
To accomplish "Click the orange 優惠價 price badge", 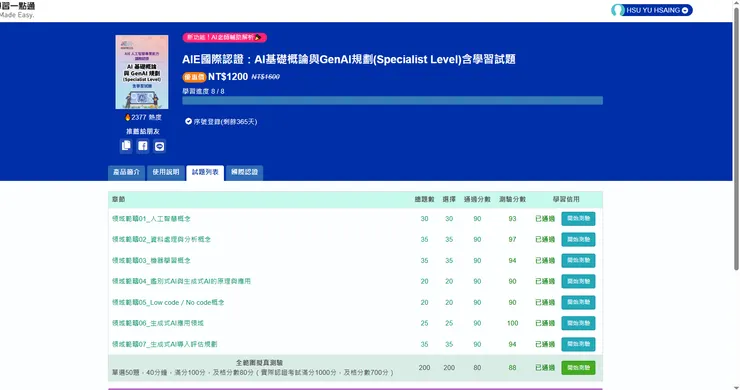I will pyautogui.click(x=194, y=77).
